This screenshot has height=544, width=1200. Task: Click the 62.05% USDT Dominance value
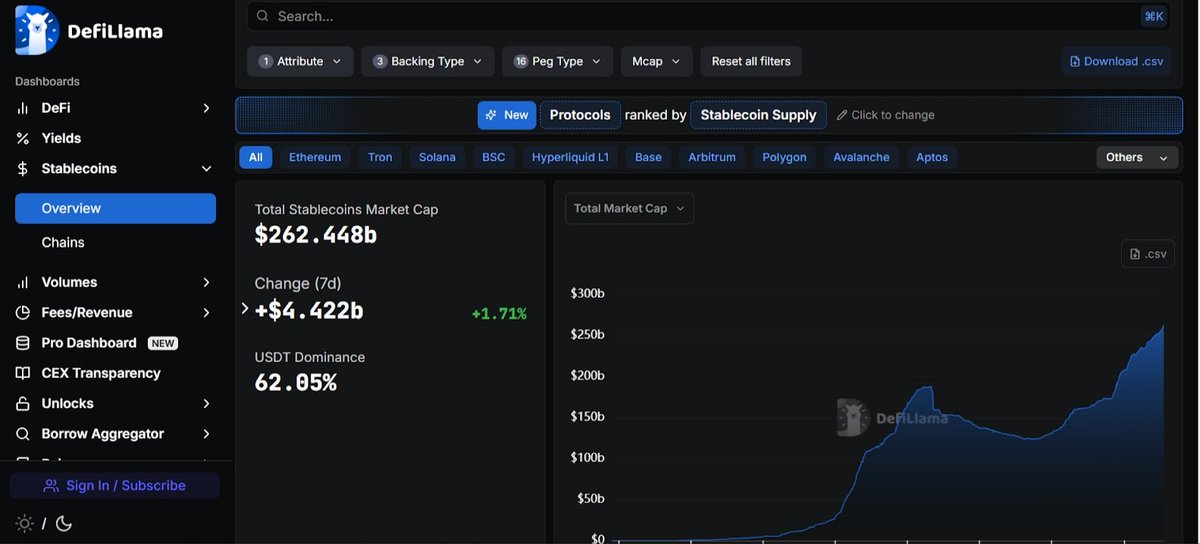(296, 382)
